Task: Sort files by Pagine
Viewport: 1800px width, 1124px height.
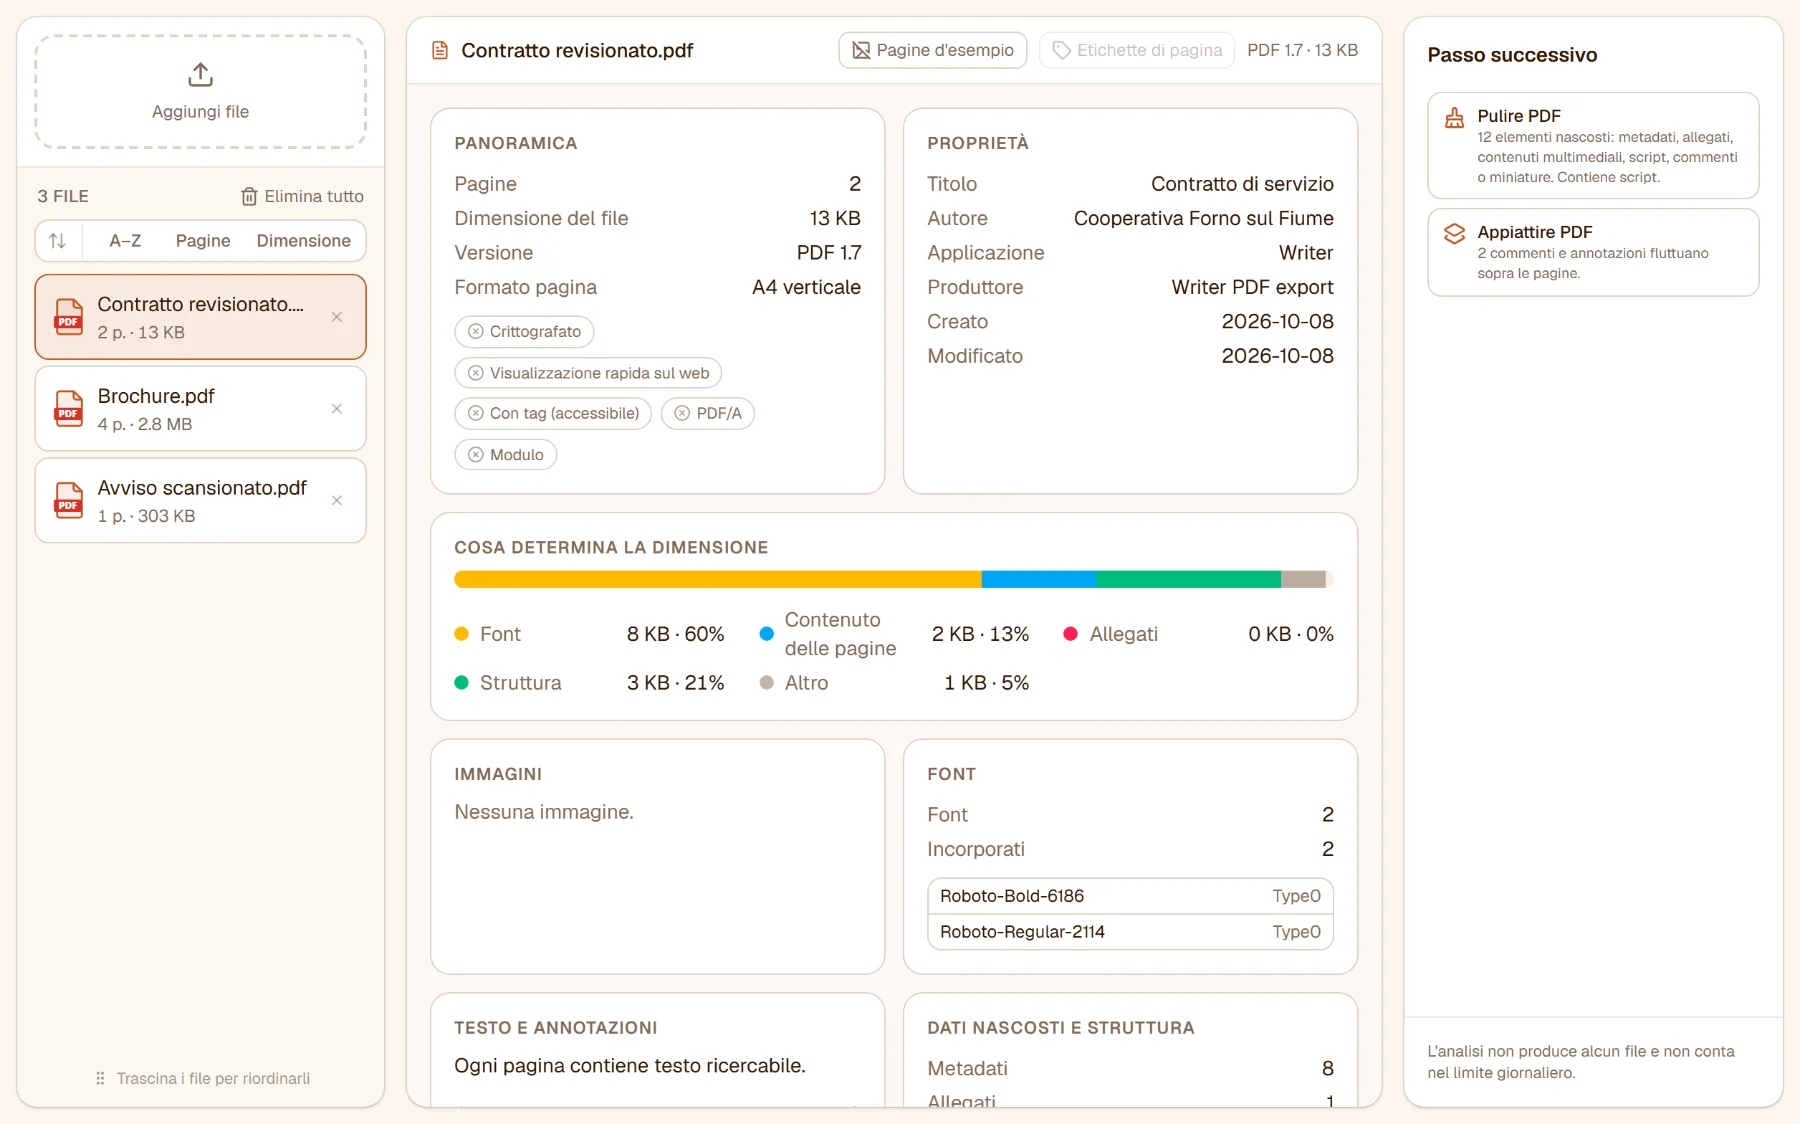Action: coord(203,241)
